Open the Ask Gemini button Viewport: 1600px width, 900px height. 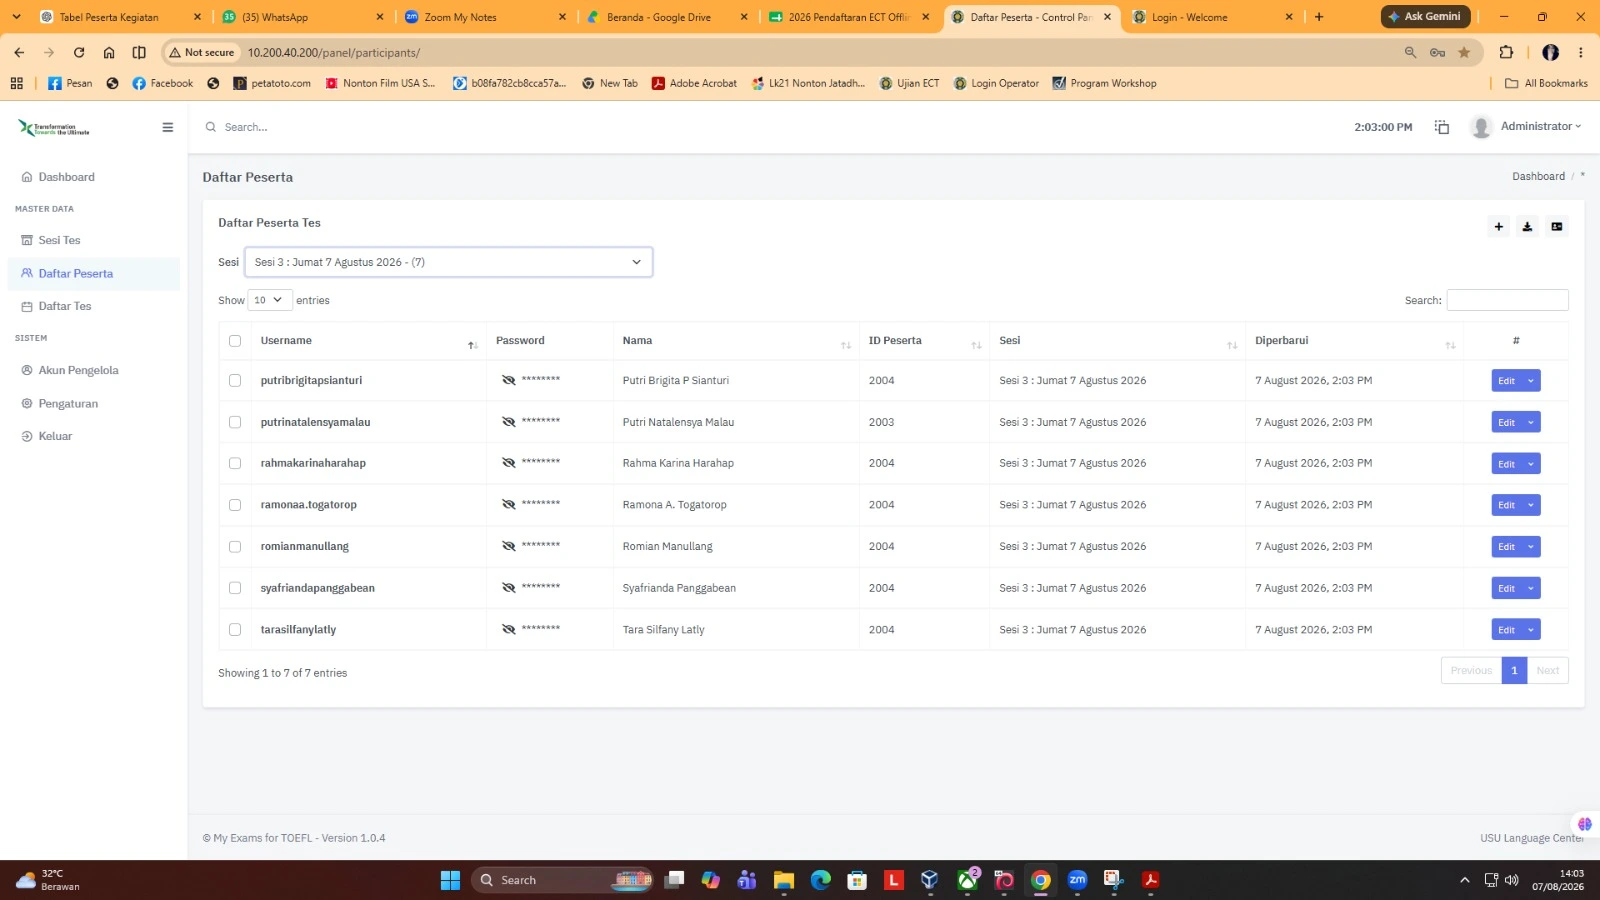click(1424, 17)
